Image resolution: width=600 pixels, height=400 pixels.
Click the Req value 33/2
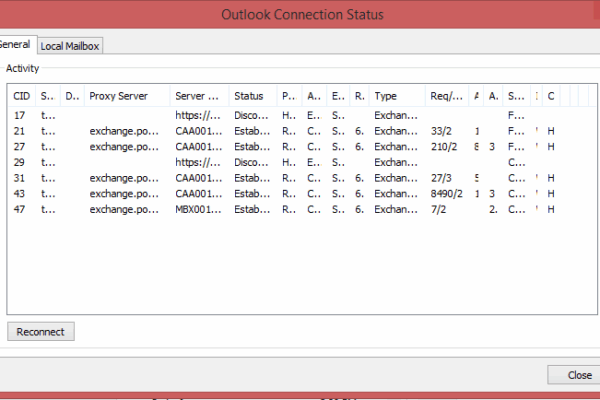click(x=441, y=131)
